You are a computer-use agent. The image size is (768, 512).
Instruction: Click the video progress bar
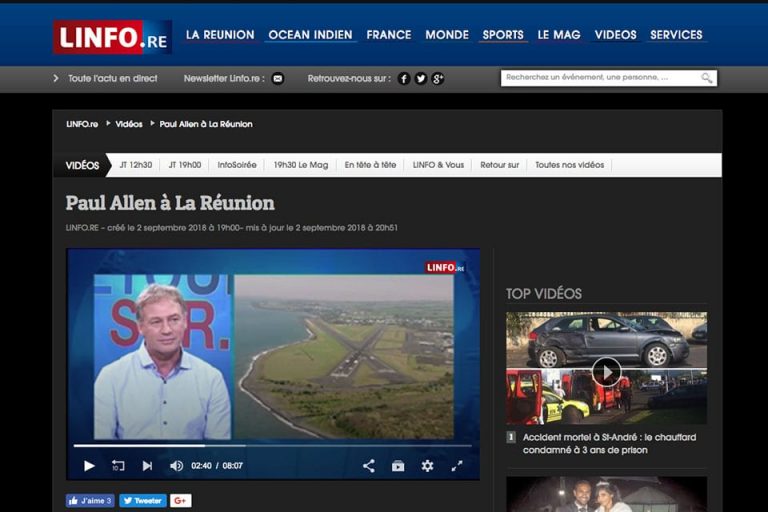tap(272, 446)
